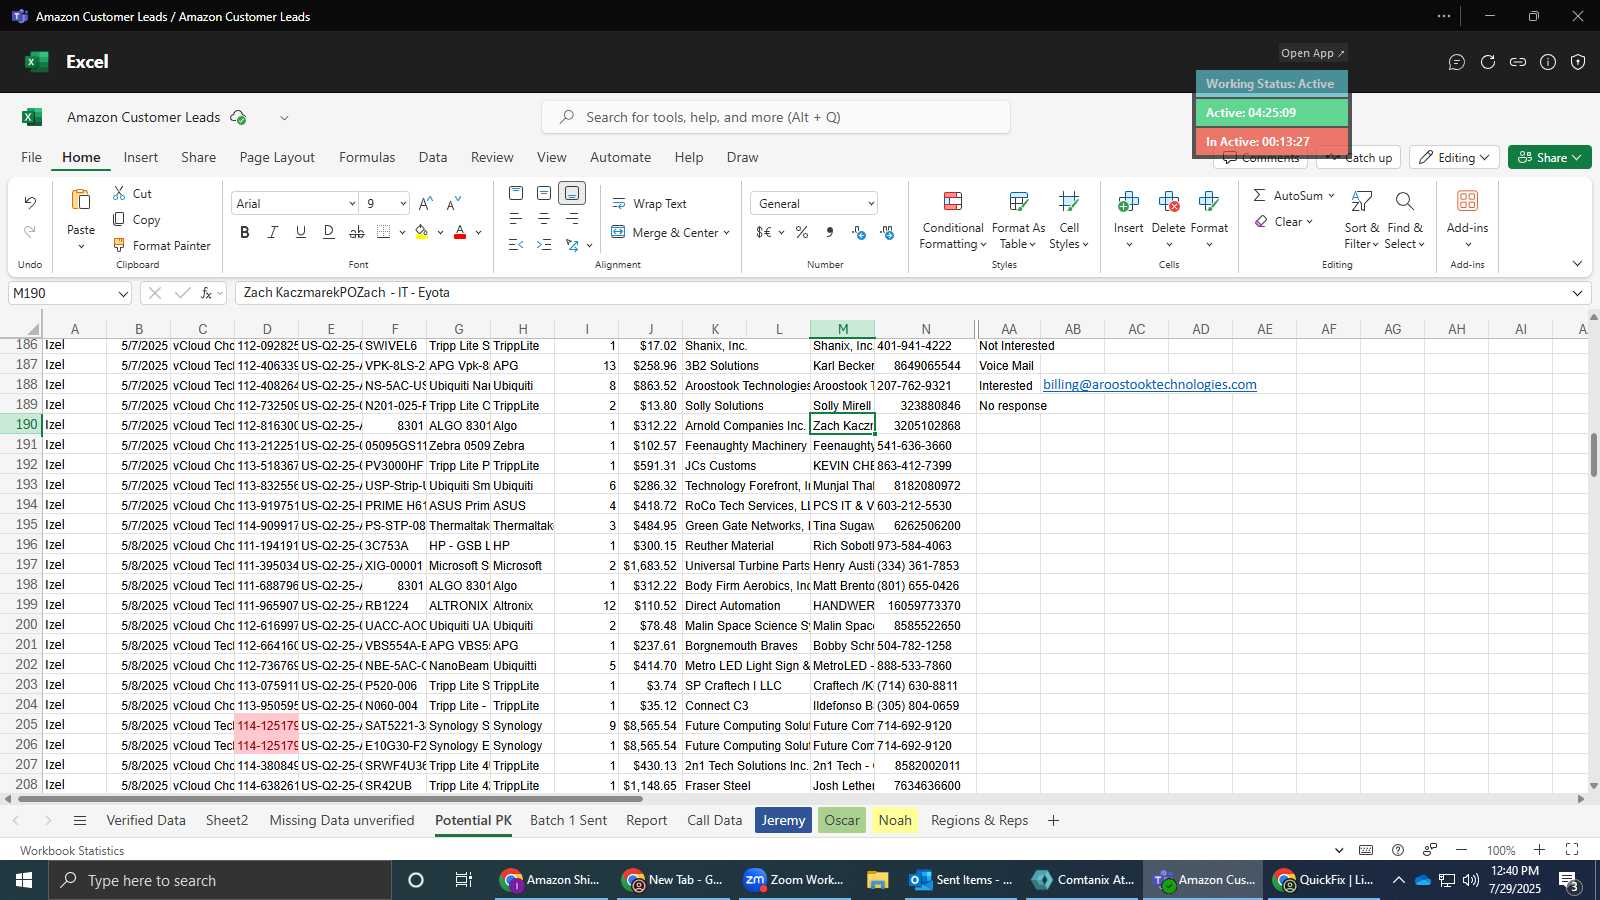
Task: Click the red font color swatch
Action: click(x=460, y=232)
